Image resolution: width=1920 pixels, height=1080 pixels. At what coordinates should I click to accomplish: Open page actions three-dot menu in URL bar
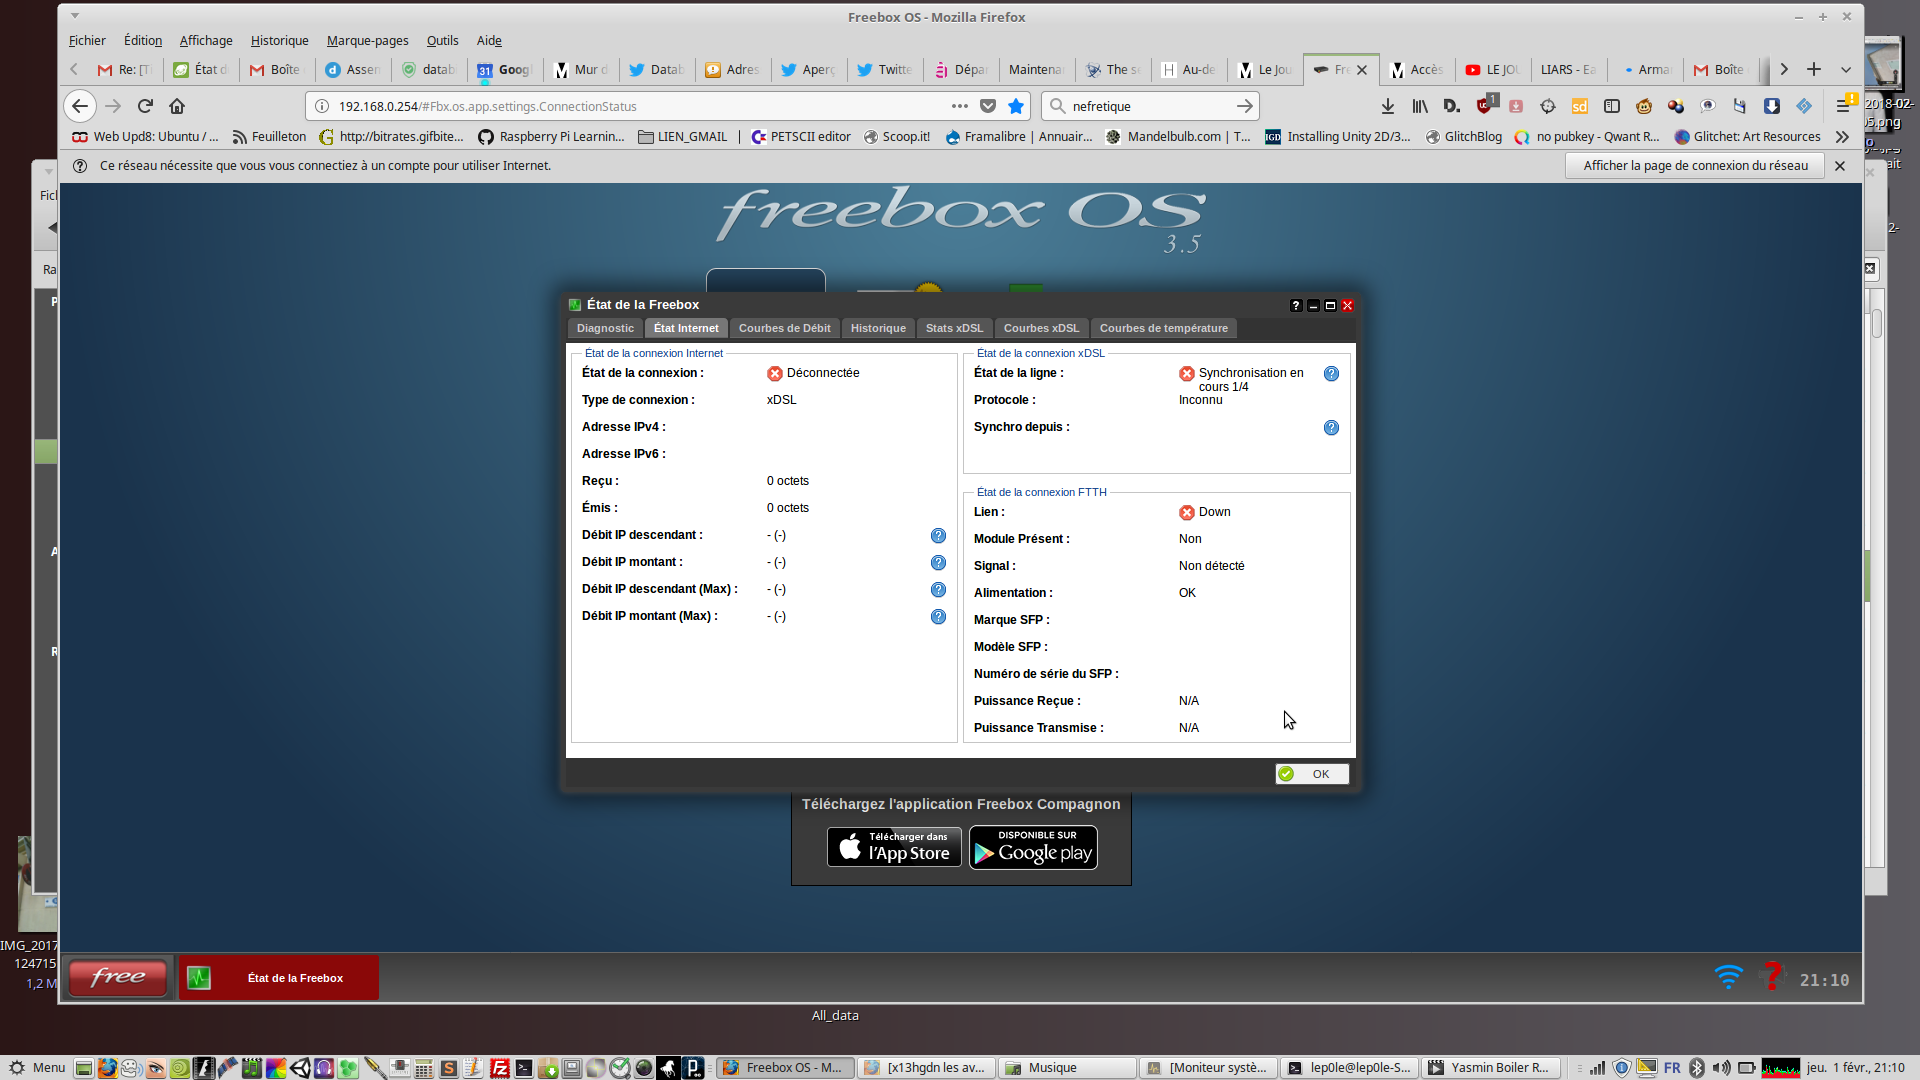960,106
